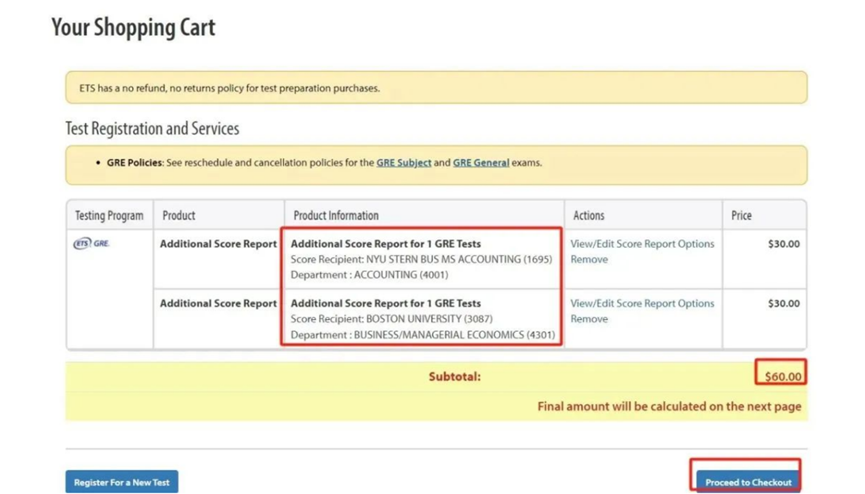
Task: Click the Your Shopping Cart heading
Action: tap(134, 28)
